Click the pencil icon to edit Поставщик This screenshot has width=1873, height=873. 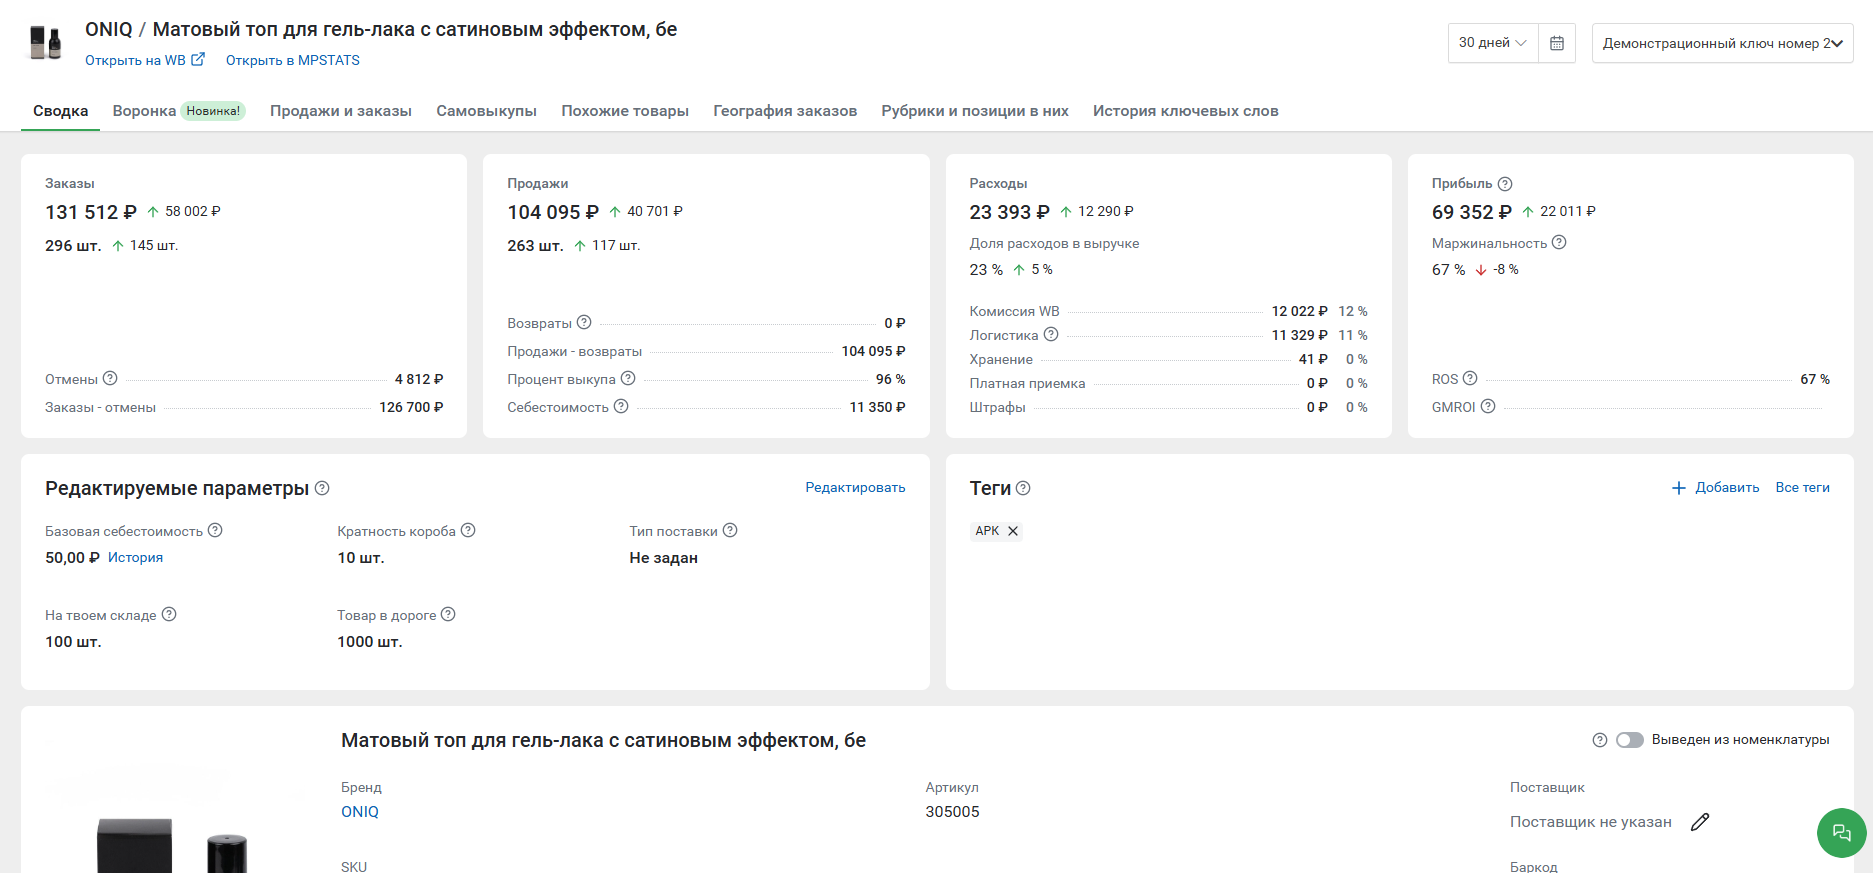(x=1700, y=822)
